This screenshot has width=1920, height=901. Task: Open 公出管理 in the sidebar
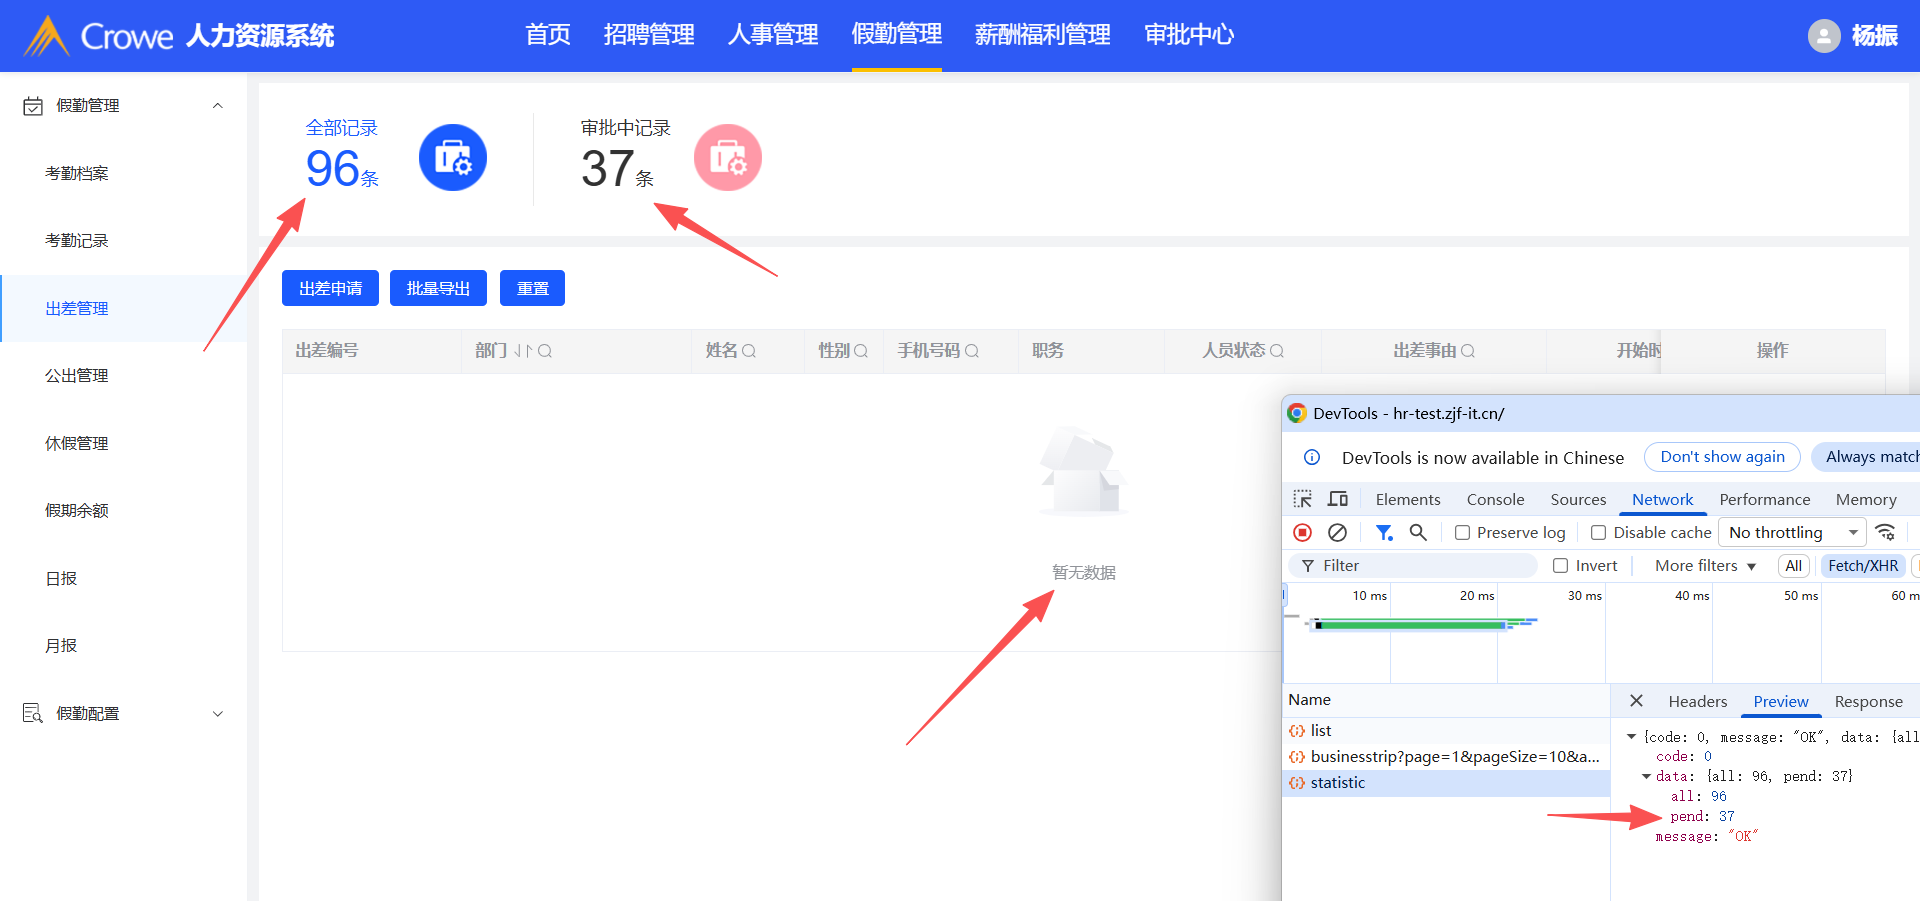click(x=77, y=376)
